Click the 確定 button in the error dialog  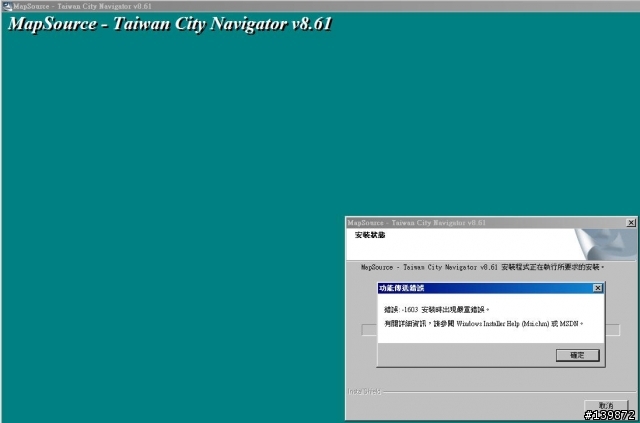[577, 355]
